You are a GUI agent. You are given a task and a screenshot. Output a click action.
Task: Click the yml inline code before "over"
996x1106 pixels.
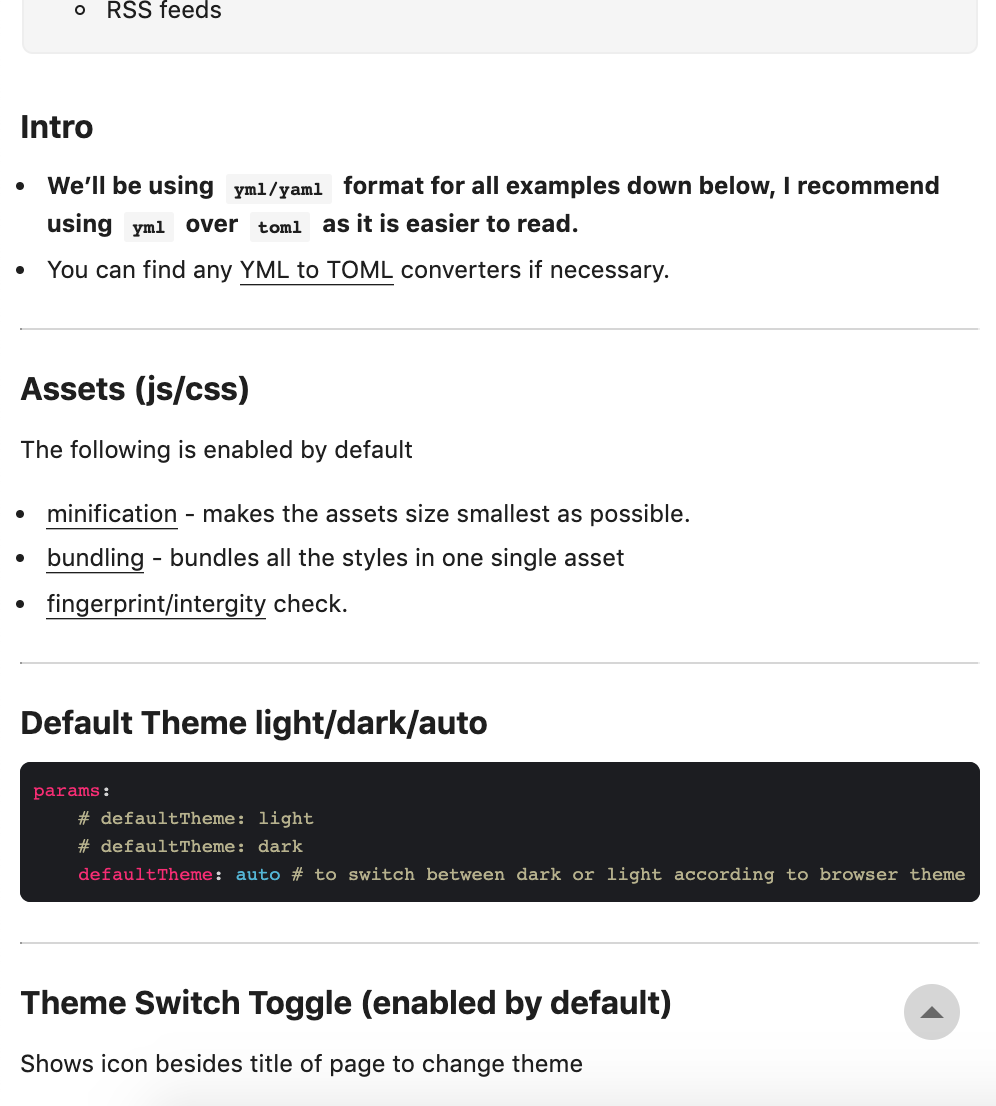(x=148, y=226)
